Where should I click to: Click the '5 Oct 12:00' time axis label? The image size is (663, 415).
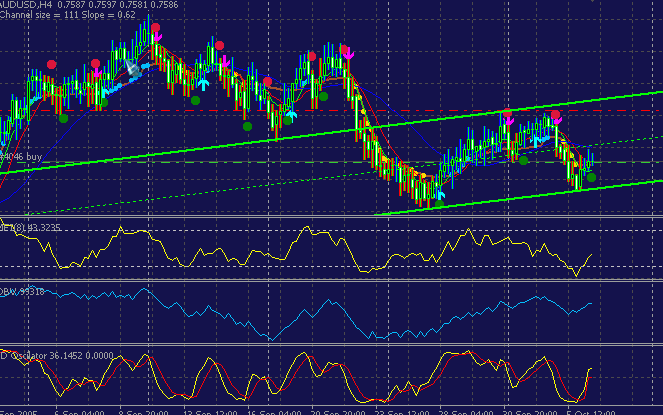(x=591, y=412)
